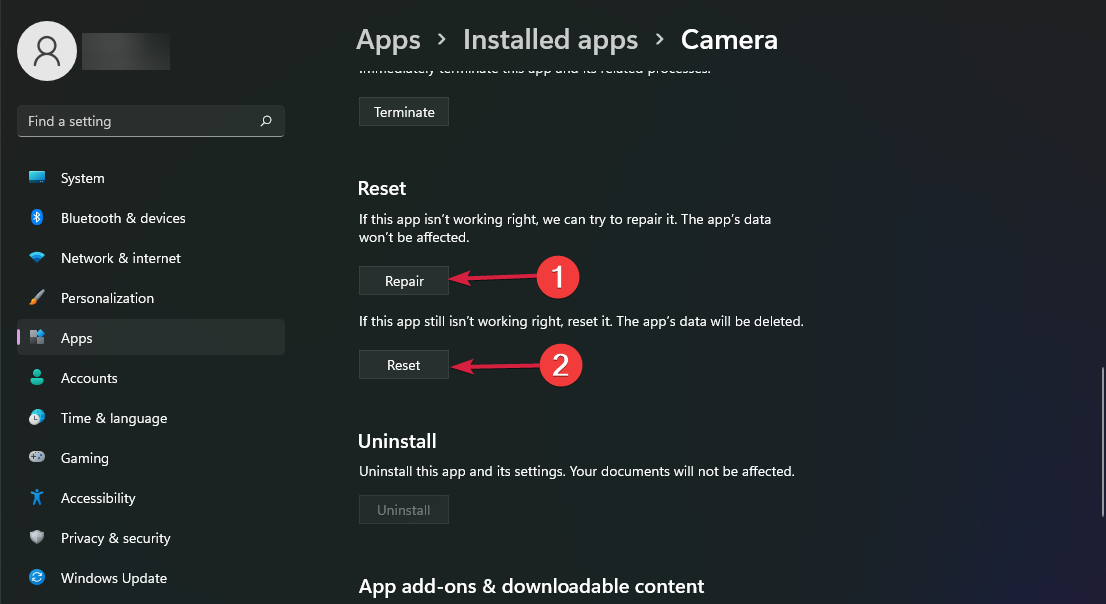Open the Personalization brush icon
The image size is (1106, 604).
(37, 298)
